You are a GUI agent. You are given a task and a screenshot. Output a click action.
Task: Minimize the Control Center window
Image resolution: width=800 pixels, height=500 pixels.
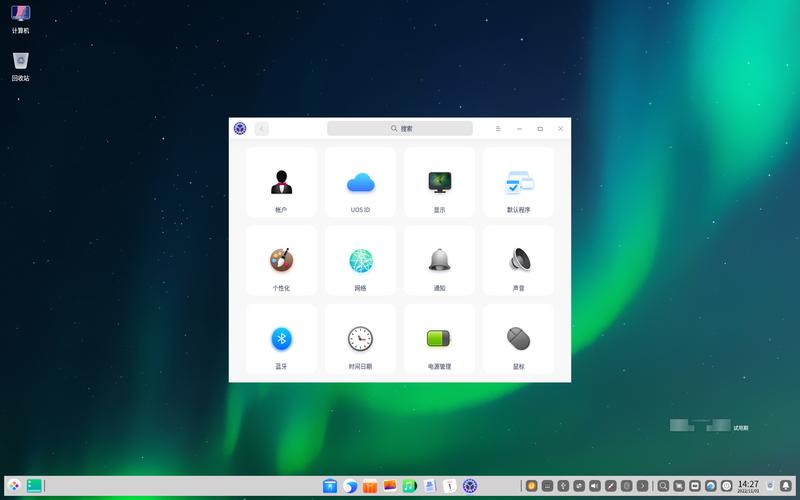coord(519,129)
